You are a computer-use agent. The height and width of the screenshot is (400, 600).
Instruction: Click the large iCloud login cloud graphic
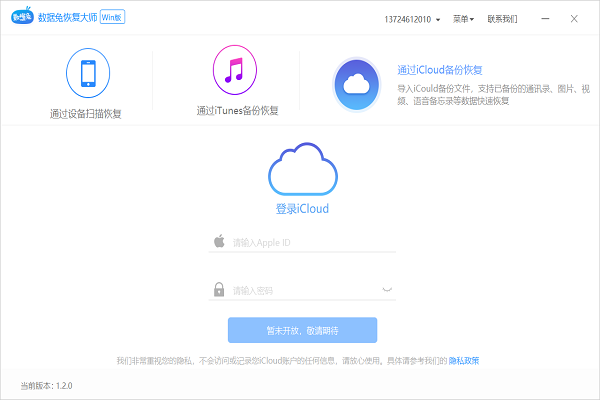(303, 169)
